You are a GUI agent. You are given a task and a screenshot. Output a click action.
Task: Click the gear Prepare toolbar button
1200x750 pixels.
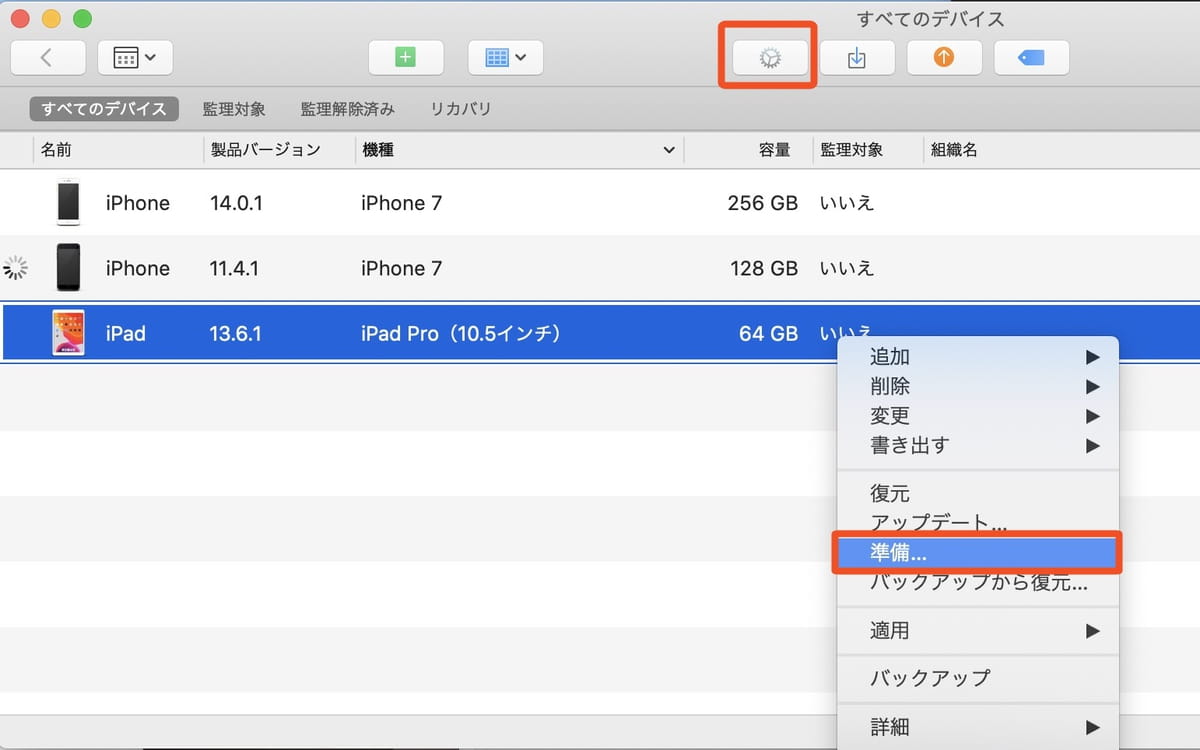point(769,58)
